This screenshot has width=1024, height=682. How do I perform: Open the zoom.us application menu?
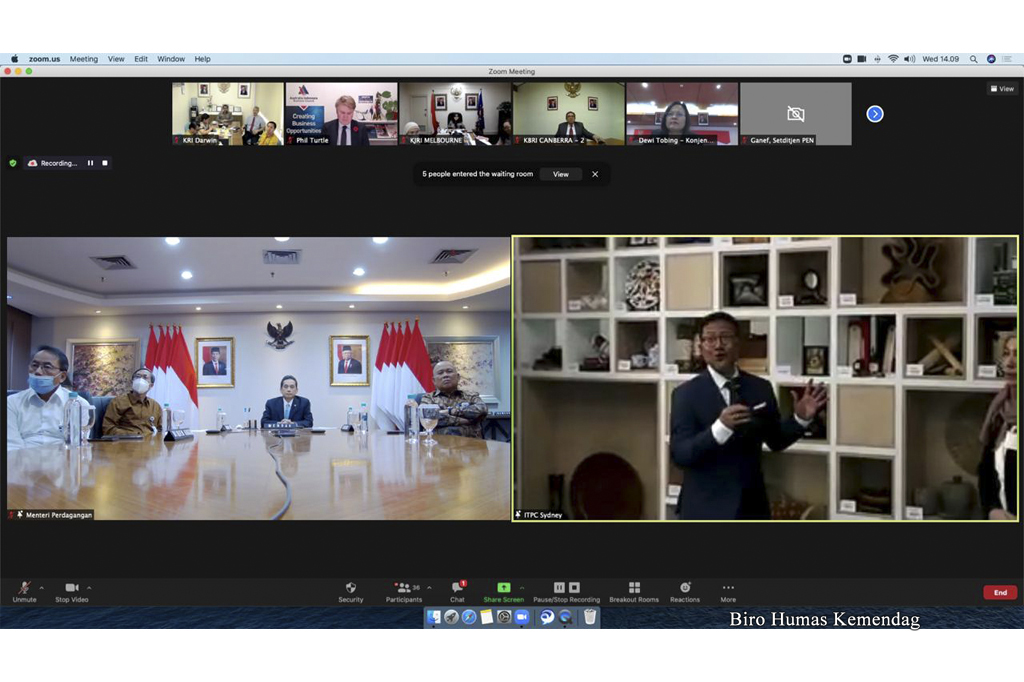44,59
